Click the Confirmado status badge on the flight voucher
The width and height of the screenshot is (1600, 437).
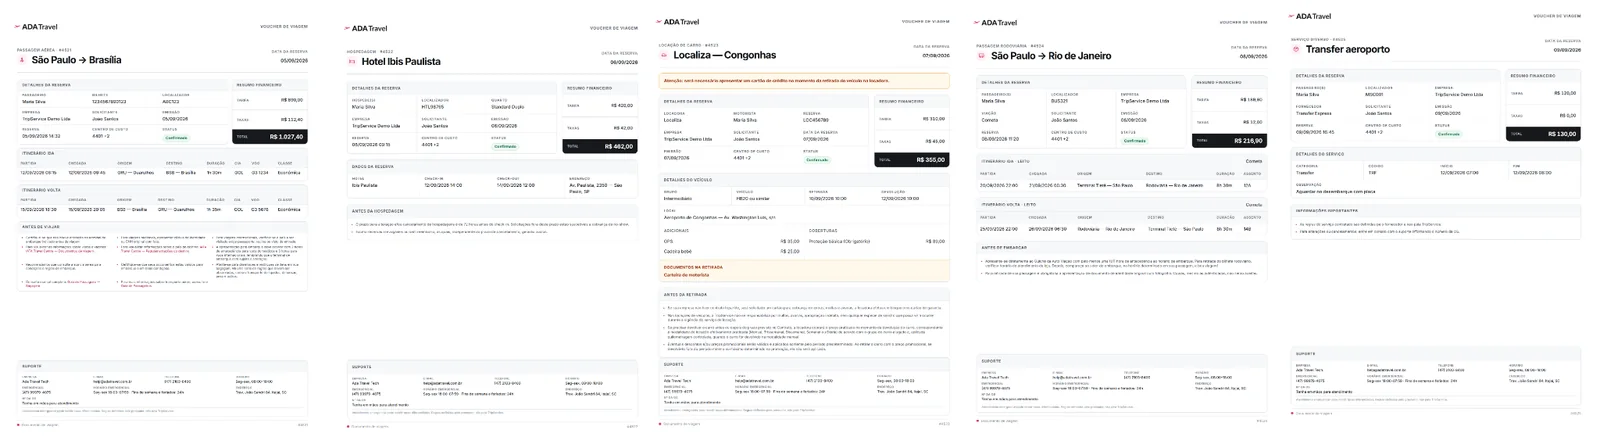(176, 138)
